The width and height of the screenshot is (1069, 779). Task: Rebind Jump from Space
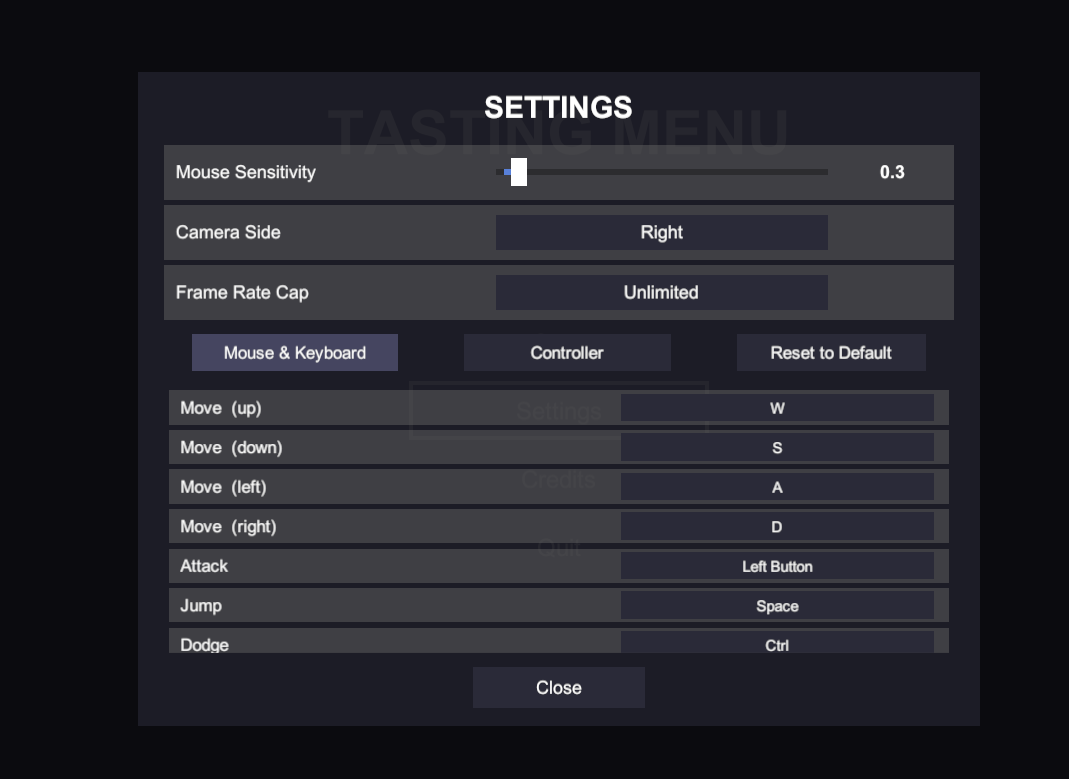coord(777,606)
